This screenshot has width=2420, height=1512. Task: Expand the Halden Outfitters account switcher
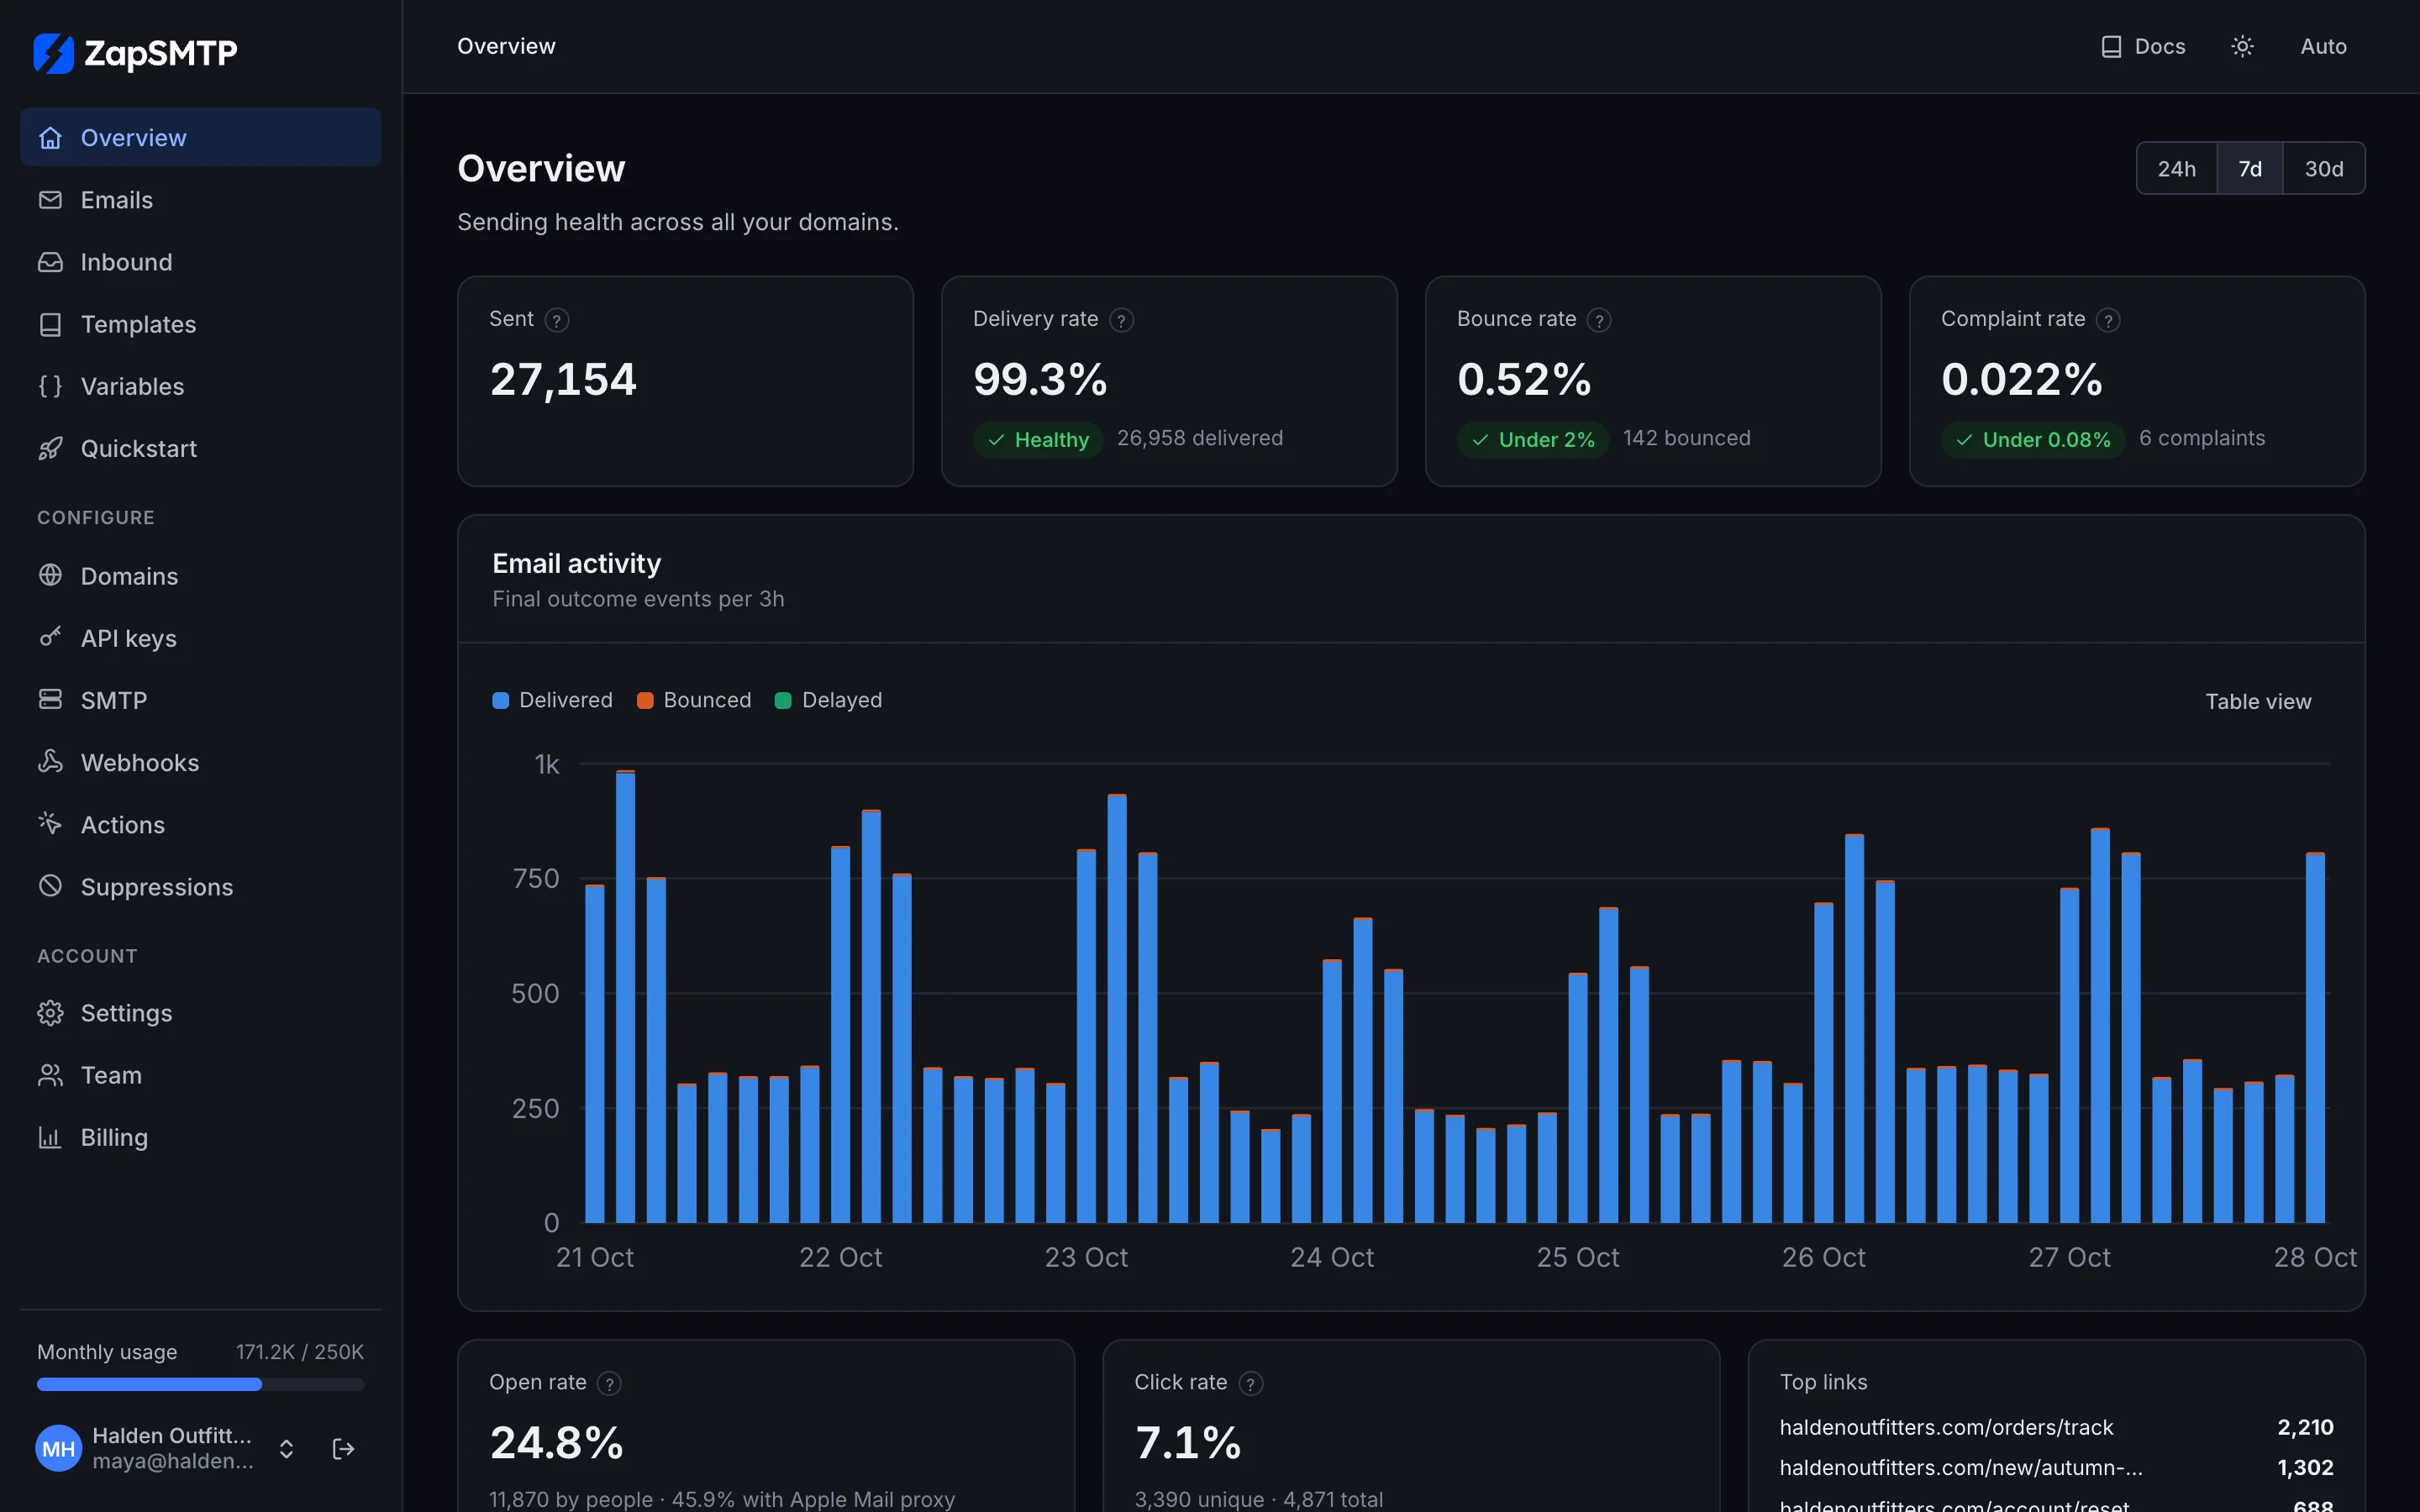point(286,1449)
